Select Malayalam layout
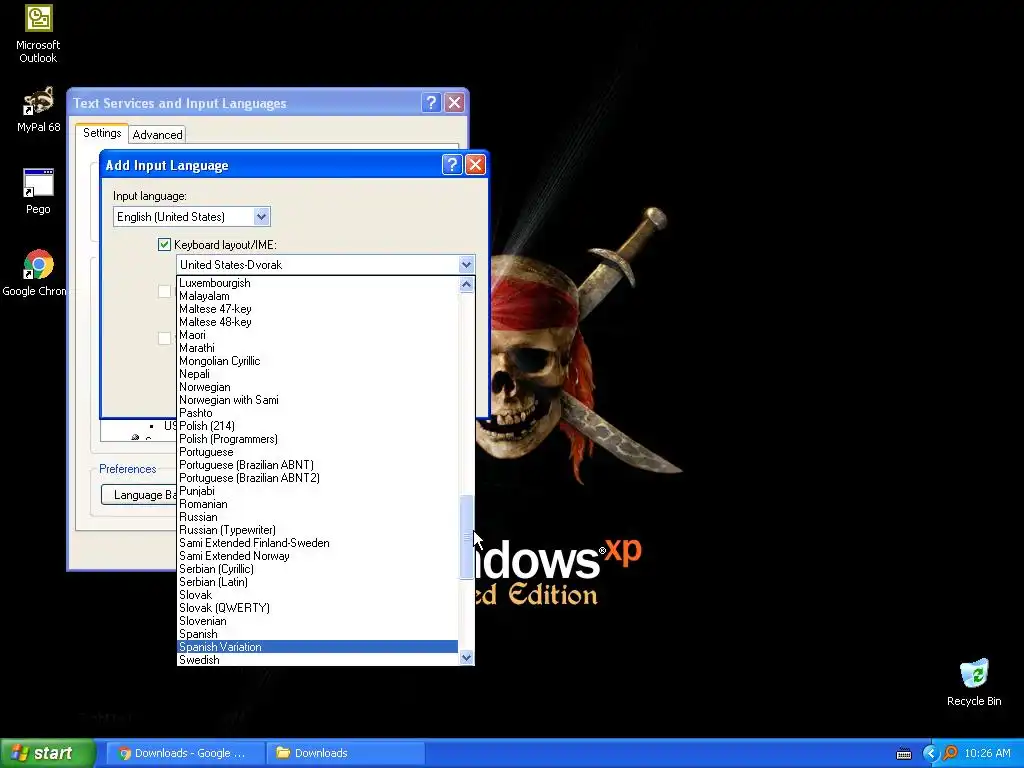 pyautogui.click(x=317, y=296)
